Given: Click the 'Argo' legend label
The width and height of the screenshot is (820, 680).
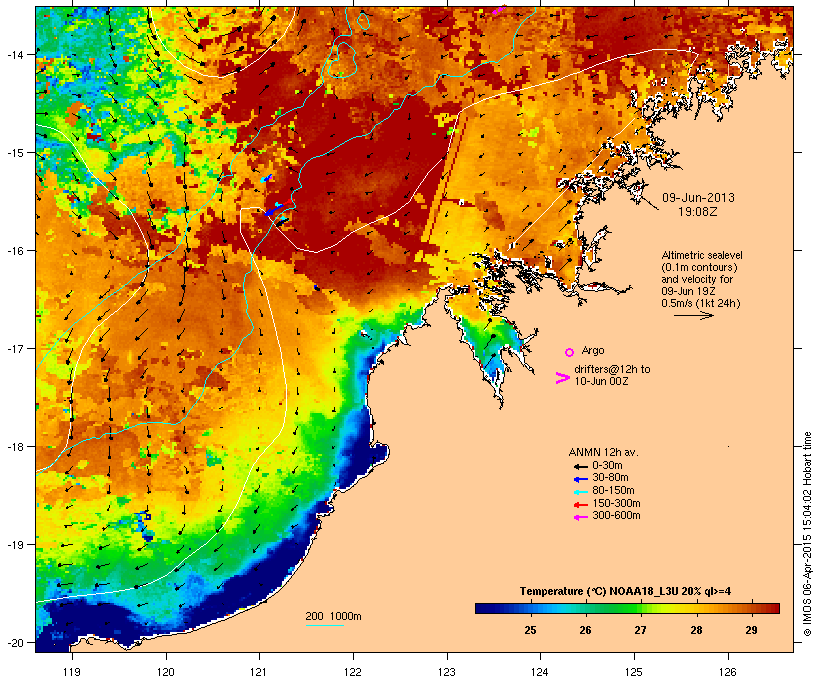Looking at the screenshot, I should [x=593, y=350].
